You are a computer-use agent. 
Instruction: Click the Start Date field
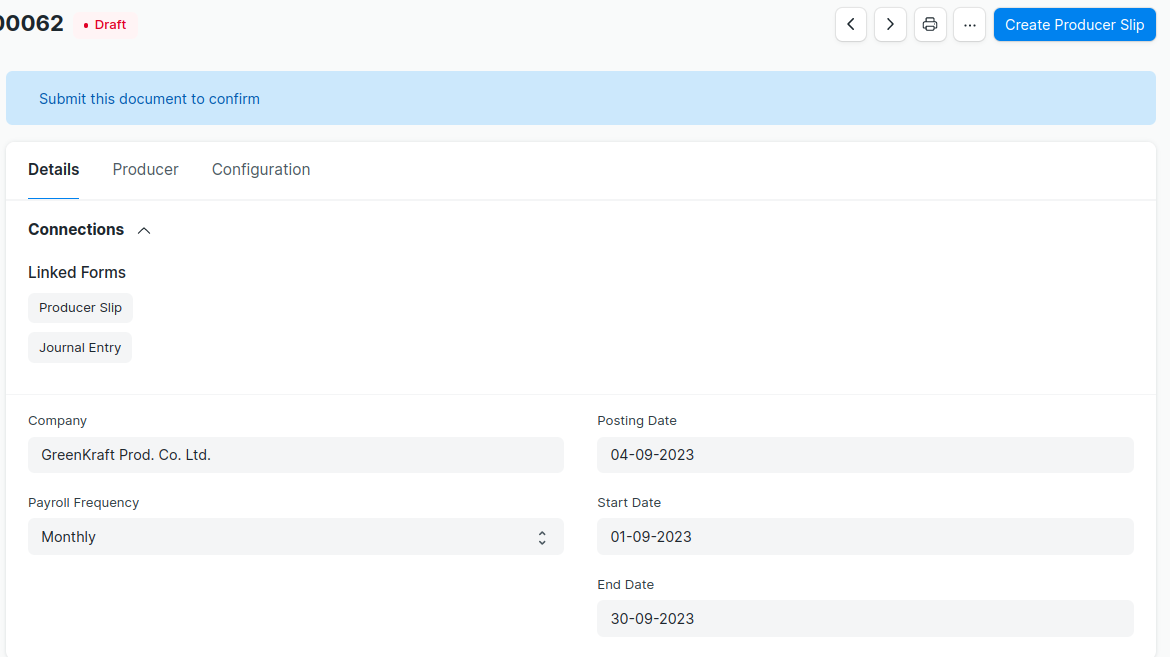click(x=865, y=537)
